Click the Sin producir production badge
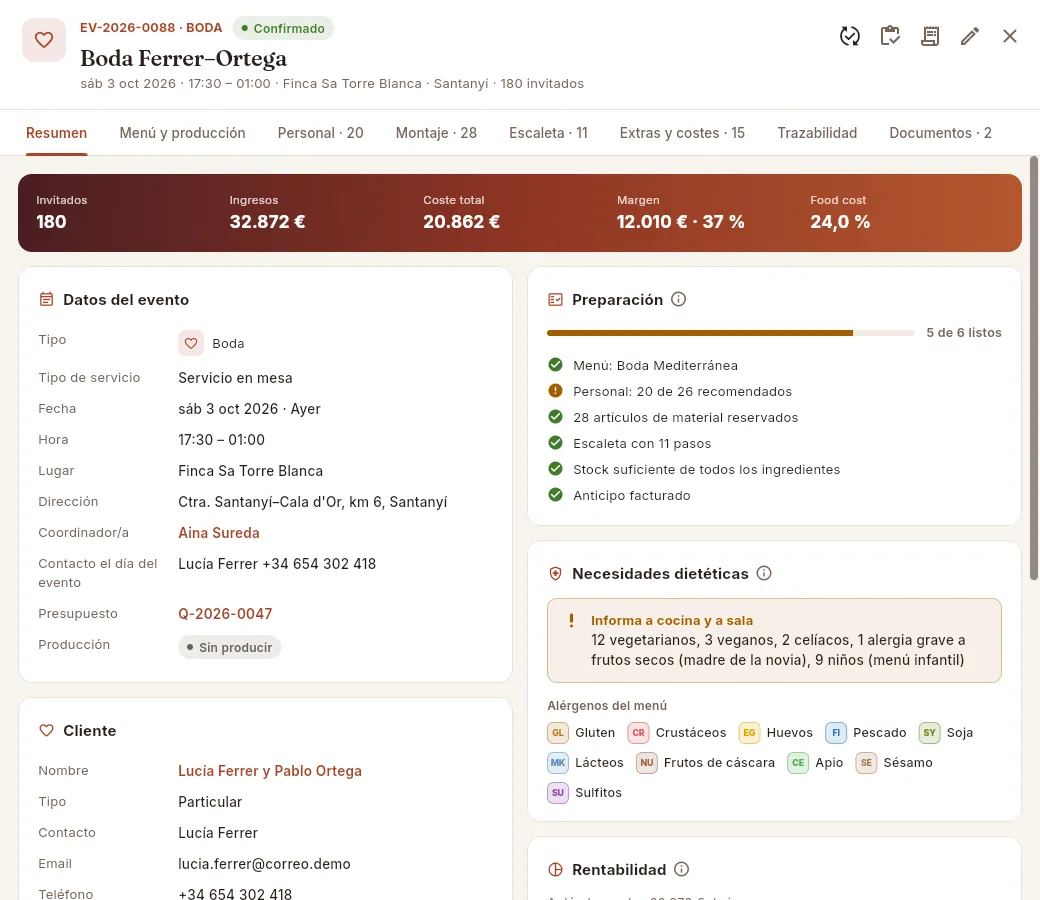The height and width of the screenshot is (900, 1040). pyautogui.click(x=229, y=647)
